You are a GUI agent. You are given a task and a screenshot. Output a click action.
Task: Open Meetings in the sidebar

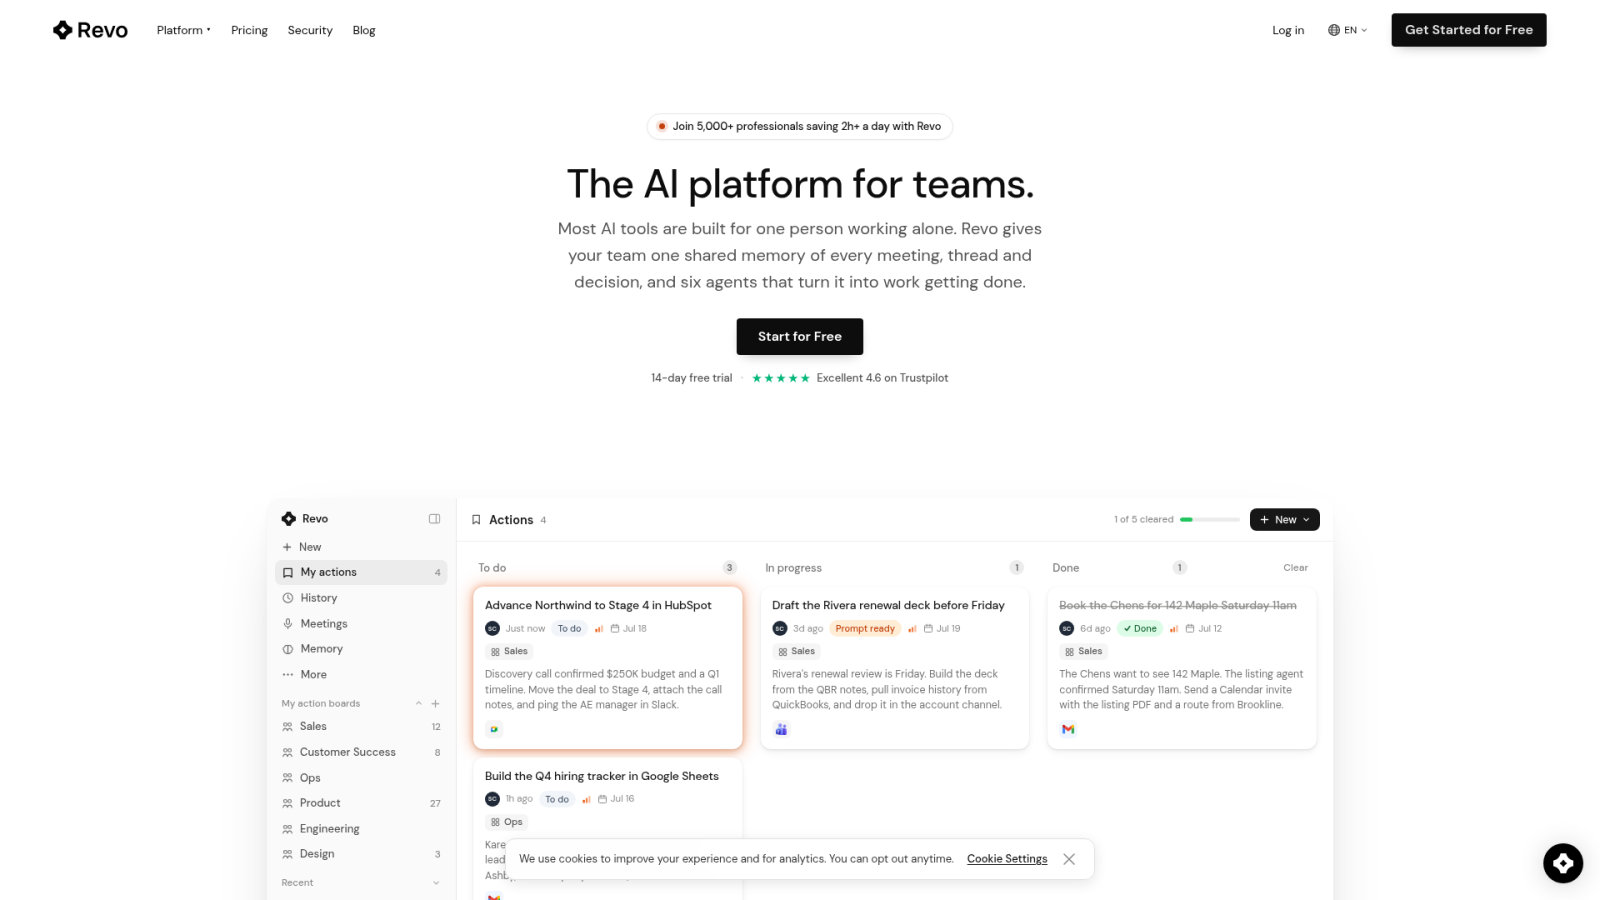pyautogui.click(x=361, y=623)
